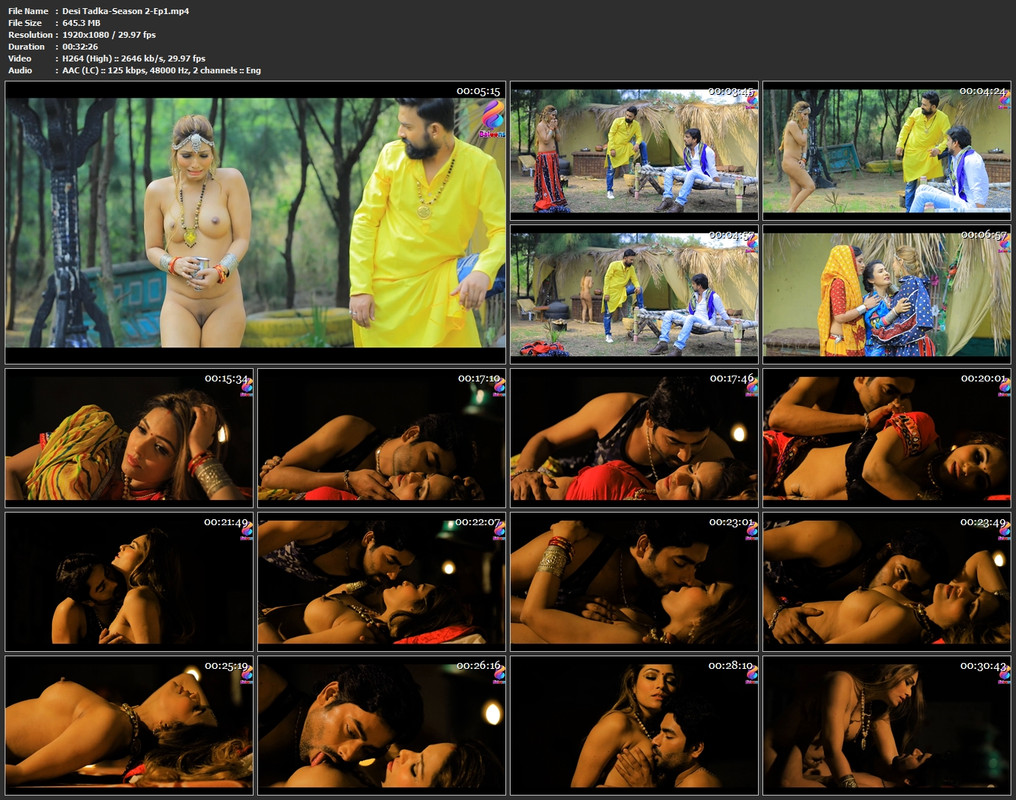The width and height of the screenshot is (1016, 800).
Task: Click the duration value '00:32:26'
Action: click(80, 47)
